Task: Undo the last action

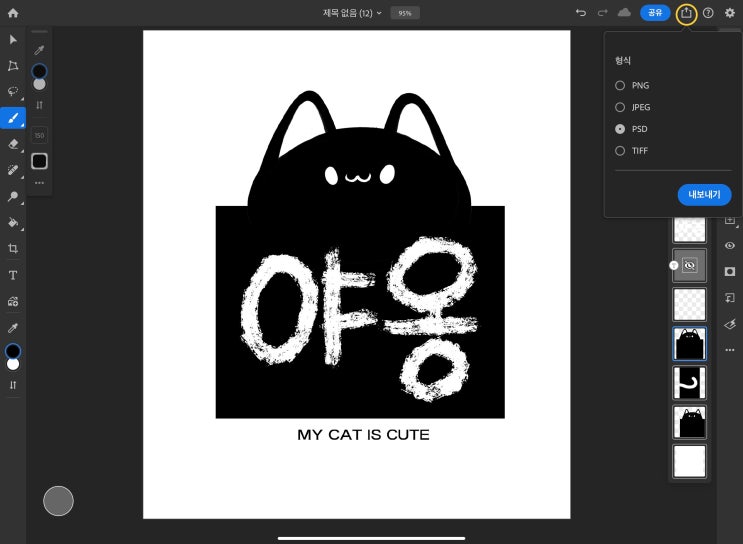Action: pyautogui.click(x=580, y=13)
